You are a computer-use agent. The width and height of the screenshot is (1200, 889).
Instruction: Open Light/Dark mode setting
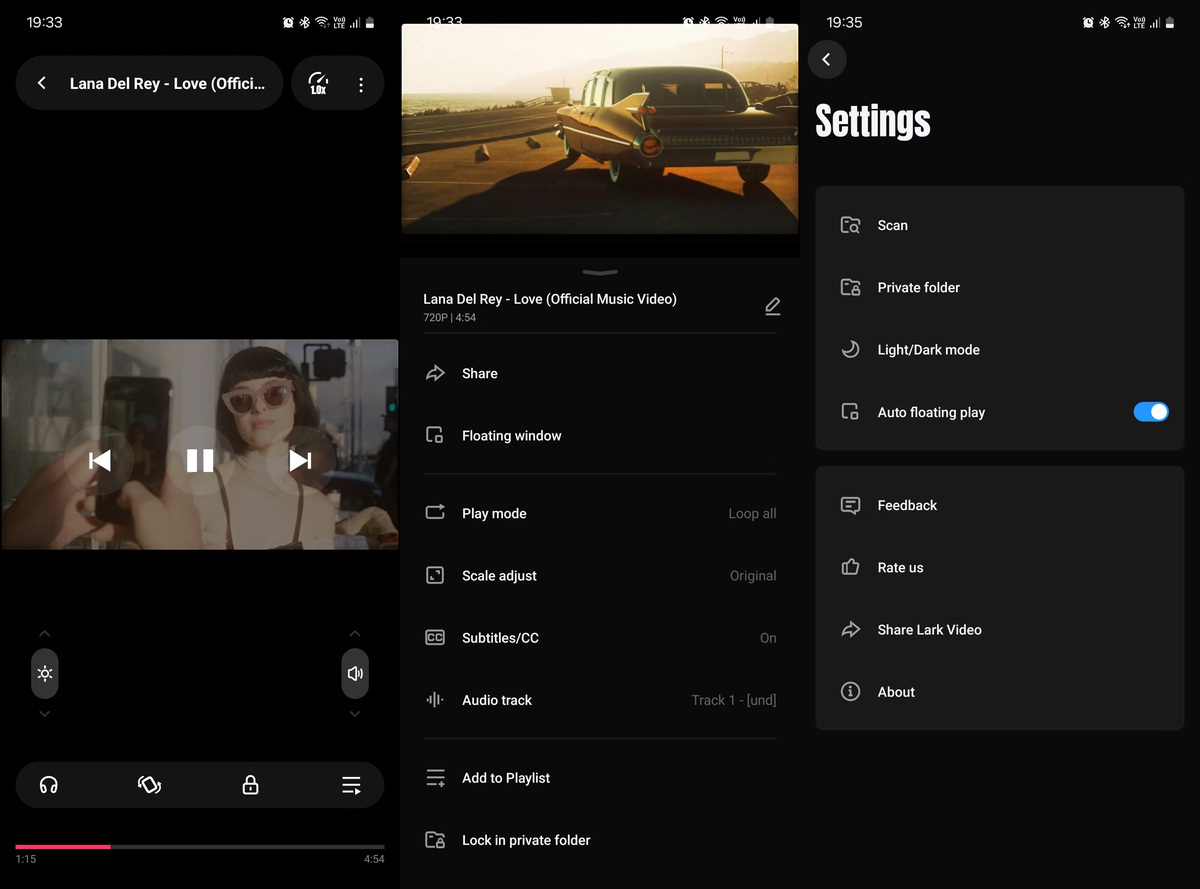click(x=1000, y=349)
